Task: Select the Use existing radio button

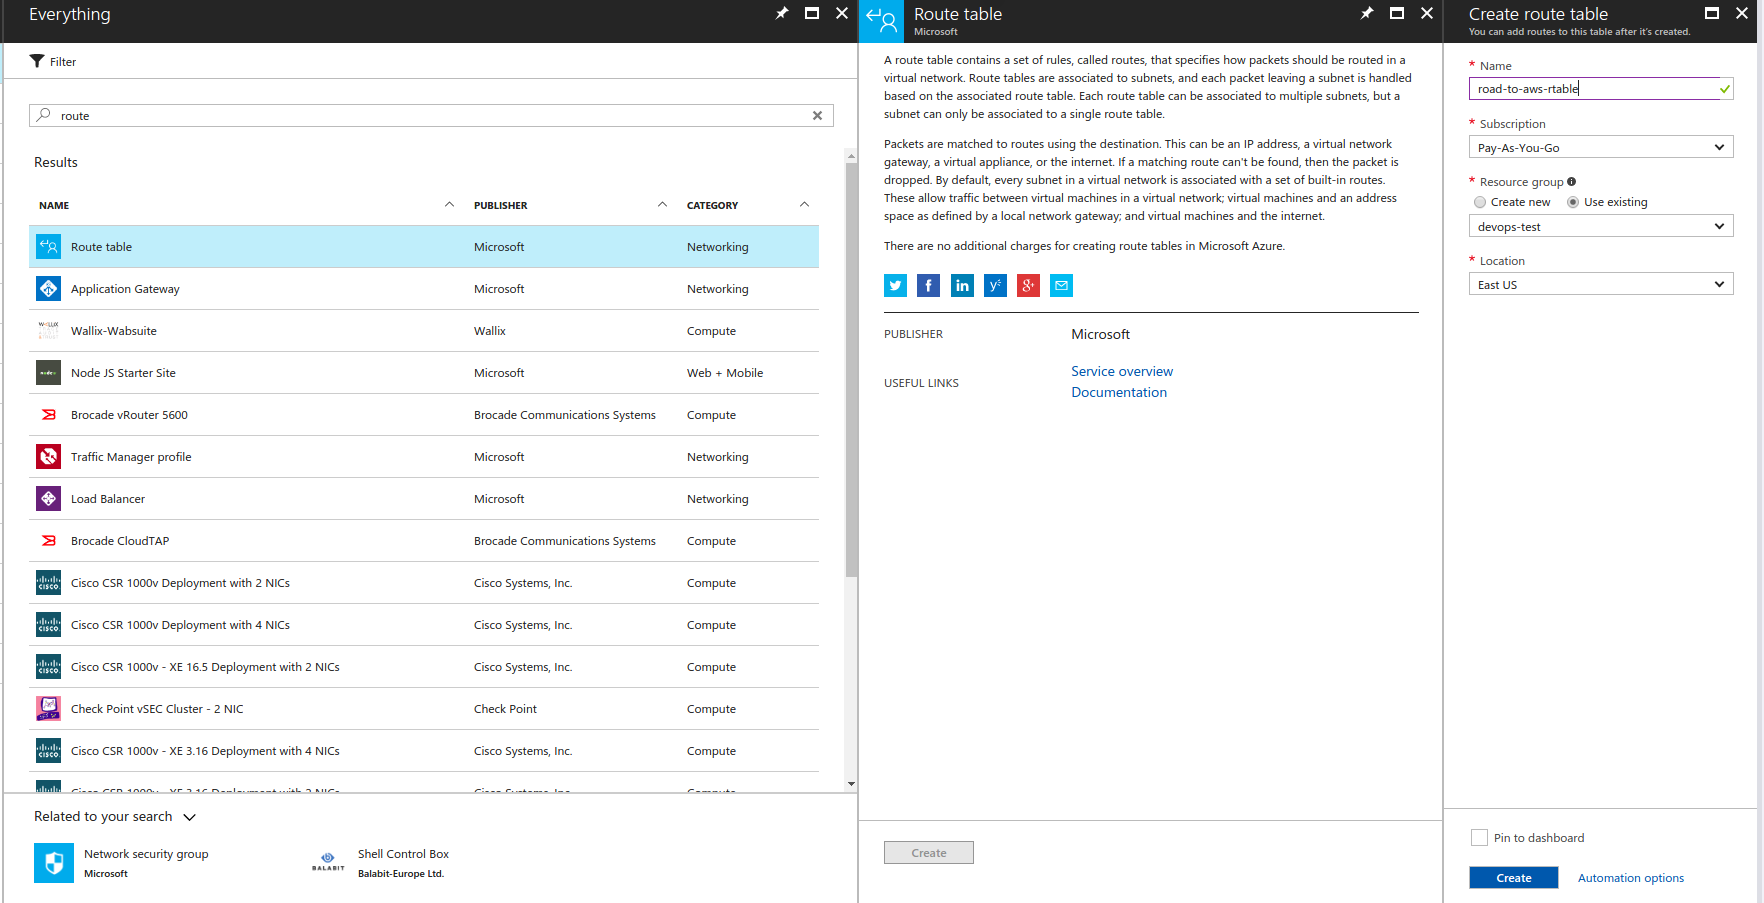Action: pyautogui.click(x=1573, y=202)
